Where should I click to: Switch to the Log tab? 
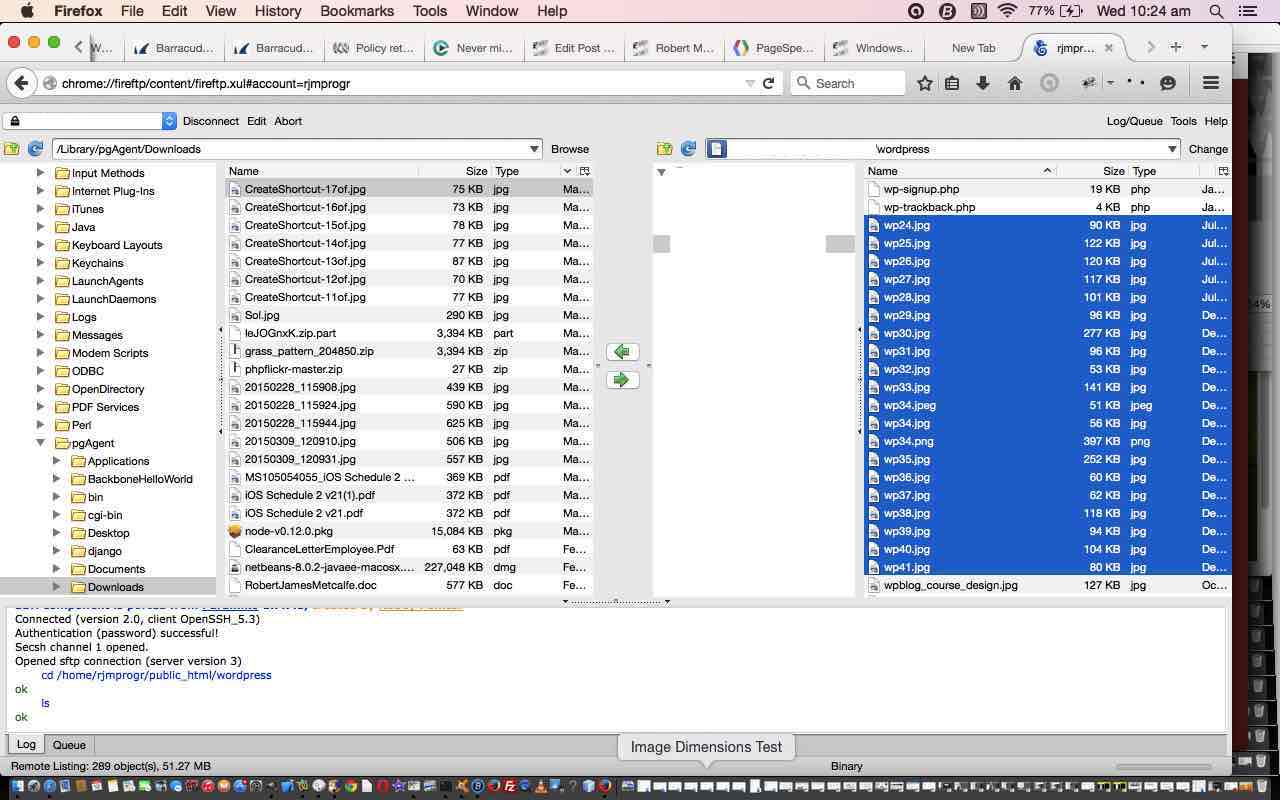26,745
